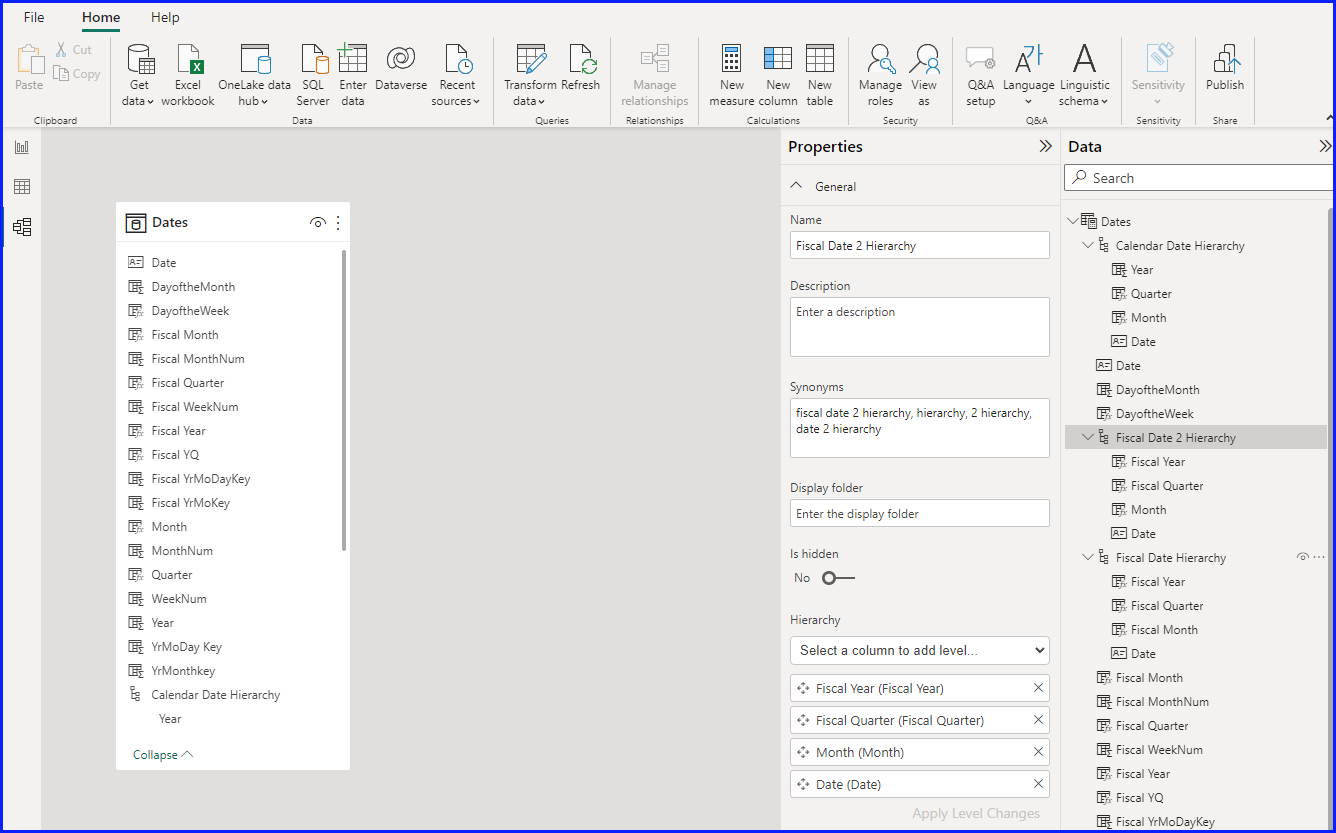Select YrMonthkey field in Dates card
This screenshot has width=1336, height=833.
(183, 671)
